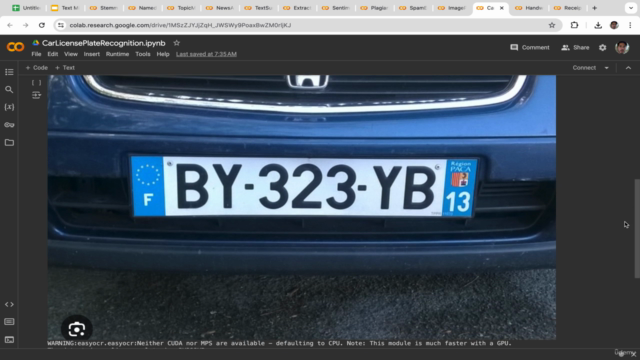Open a new browser tab
The image size is (640, 360).
click(594, 8)
